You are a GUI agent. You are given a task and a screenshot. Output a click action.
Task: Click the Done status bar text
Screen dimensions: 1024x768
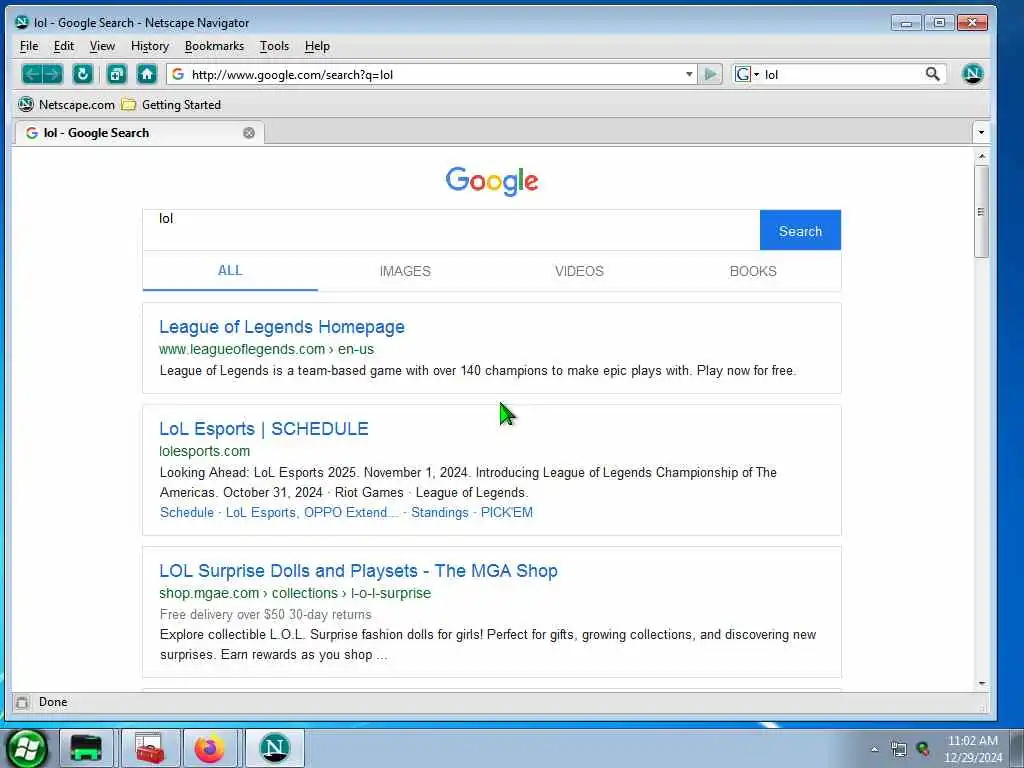tap(53, 702)
